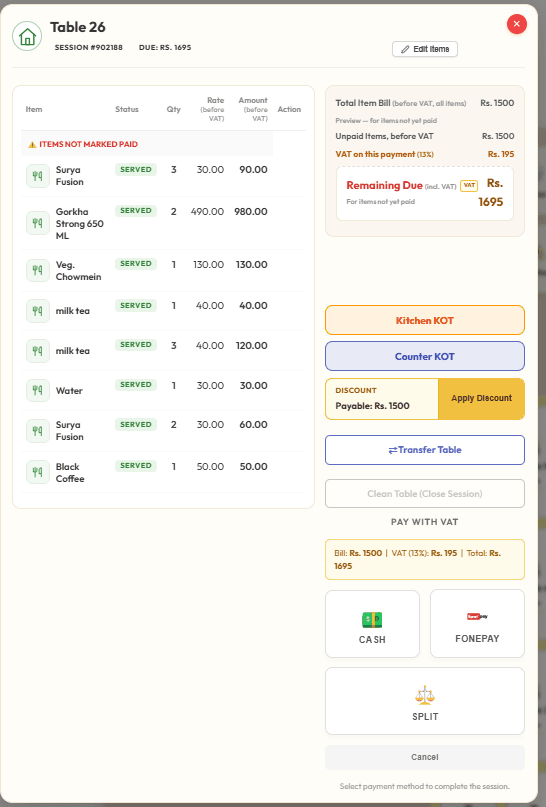The width and height of the screenshot is (546, 807).
Task: Click SERVED status for Water
Action: (136, 384)
